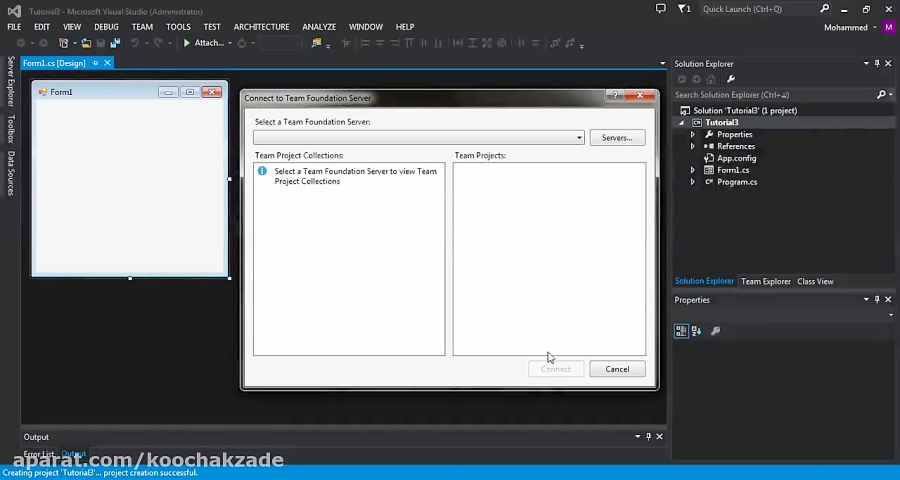Collapse the Tutorial3 project node
This screenshot has width=900, height=480.
pyautogui.click(x=683, y=123)
